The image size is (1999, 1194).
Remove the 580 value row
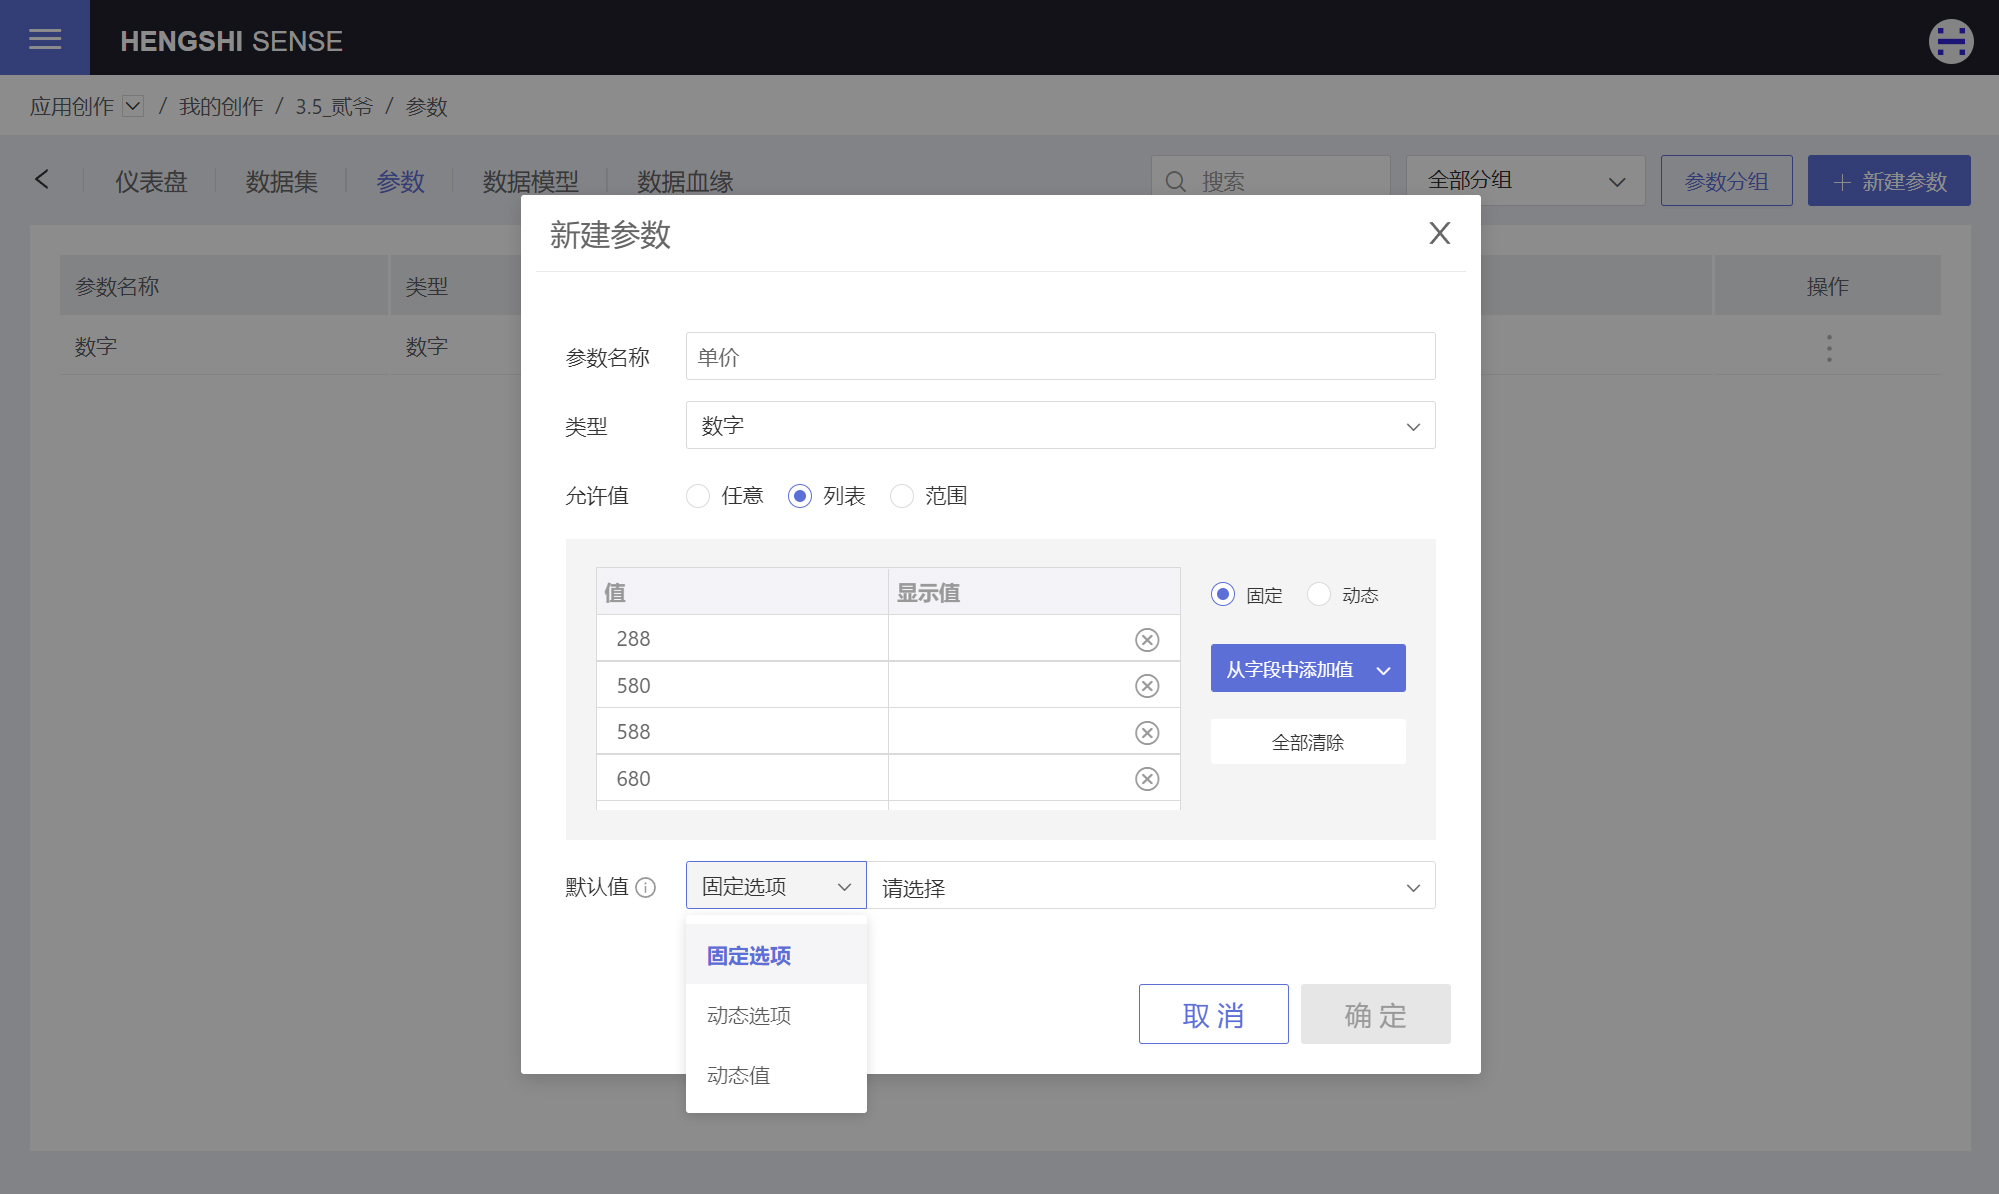tap(1147, 686)
